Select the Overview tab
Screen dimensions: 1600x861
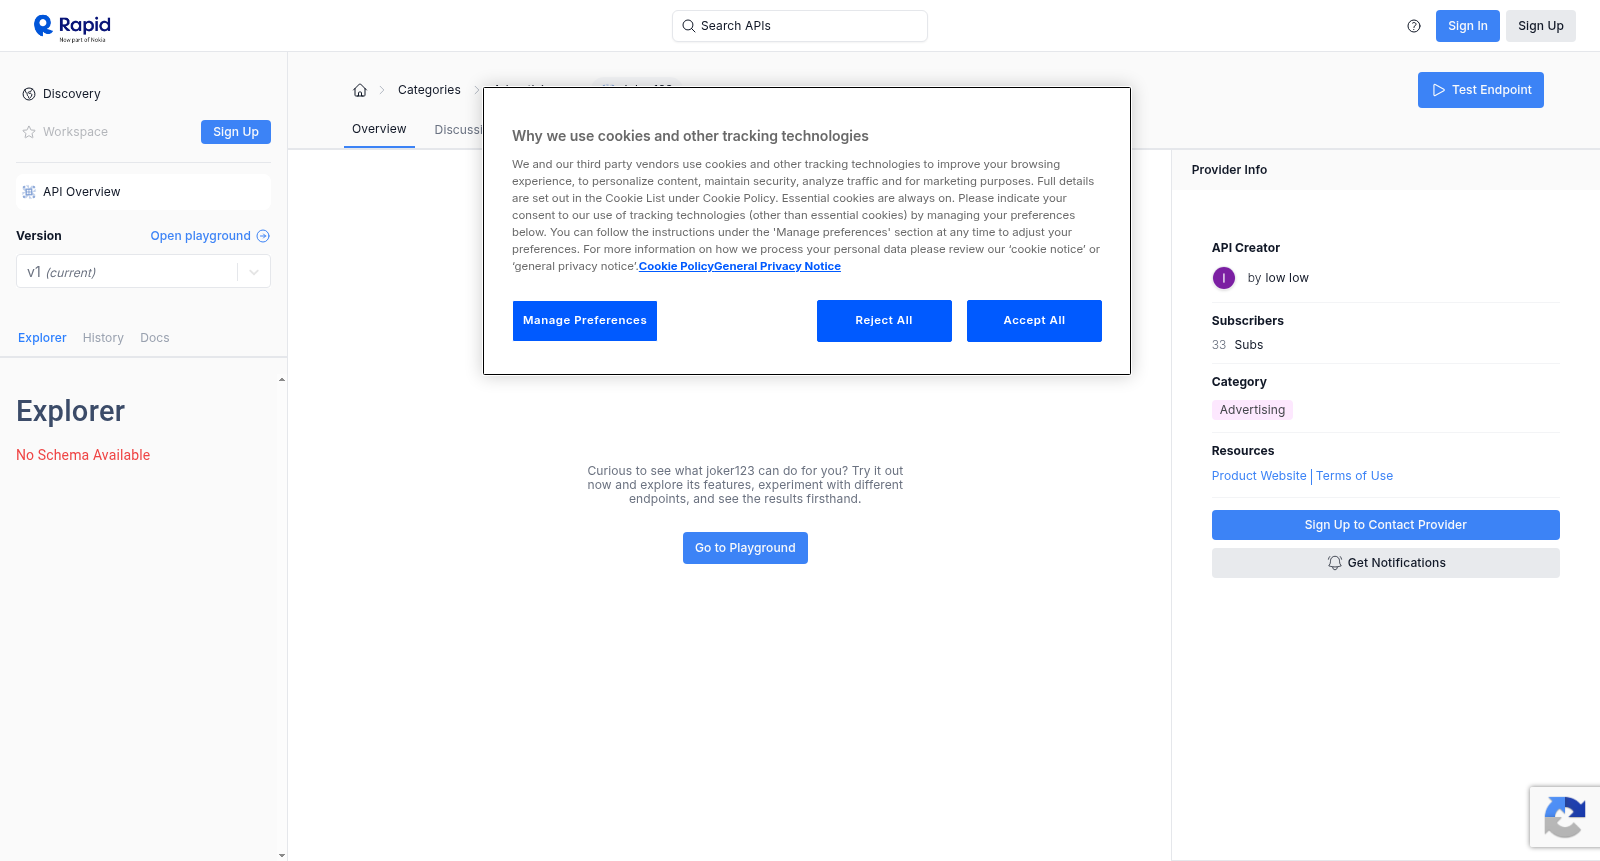coord(379,129)
